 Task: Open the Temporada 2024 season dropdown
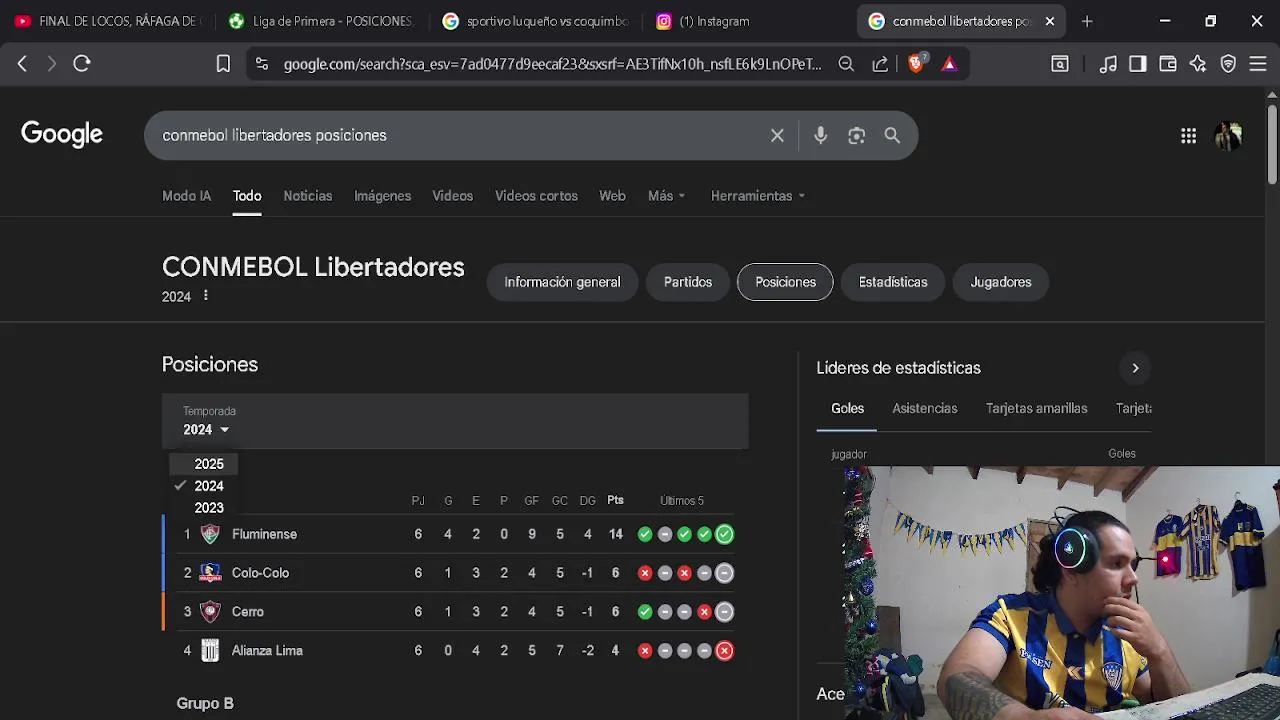click(206, 430)
